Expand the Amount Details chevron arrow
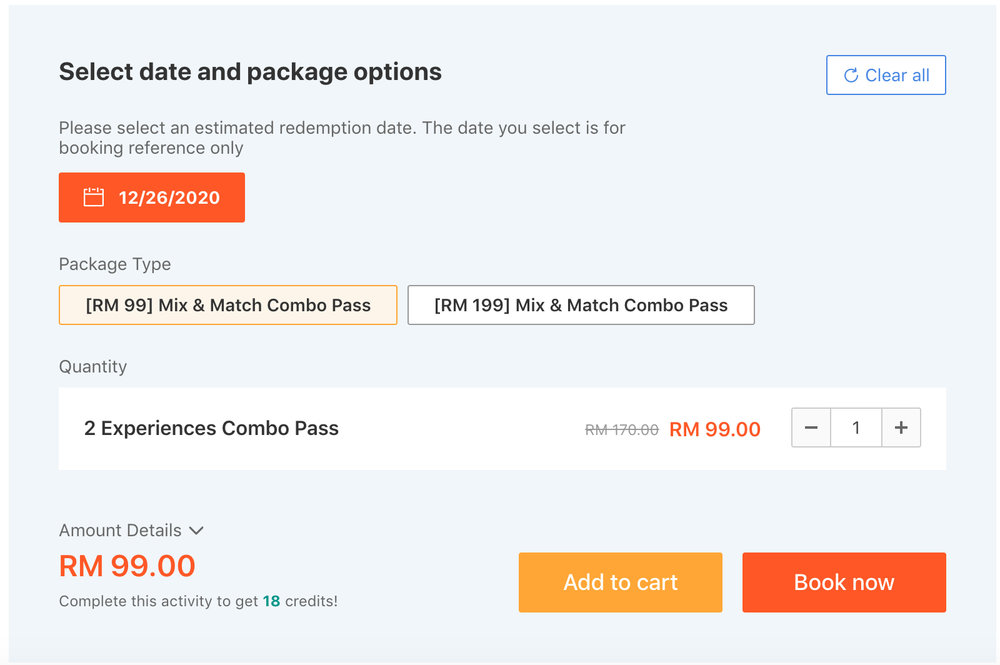The width and height of the screenshot is (1000, 665). tap(196, 530)
